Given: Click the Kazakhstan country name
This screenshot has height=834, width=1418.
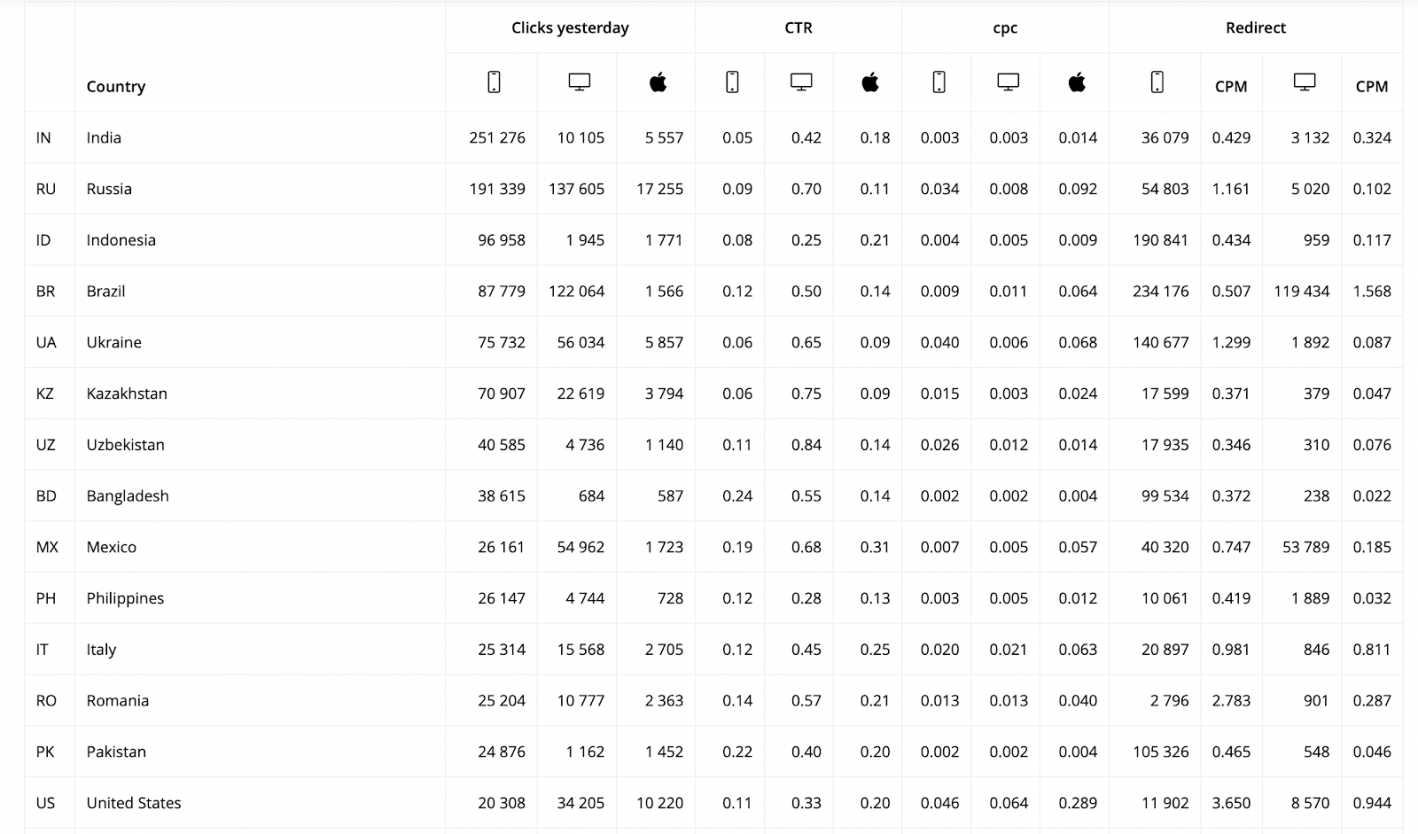Looking at the screenshot, I should click(127, 394).
